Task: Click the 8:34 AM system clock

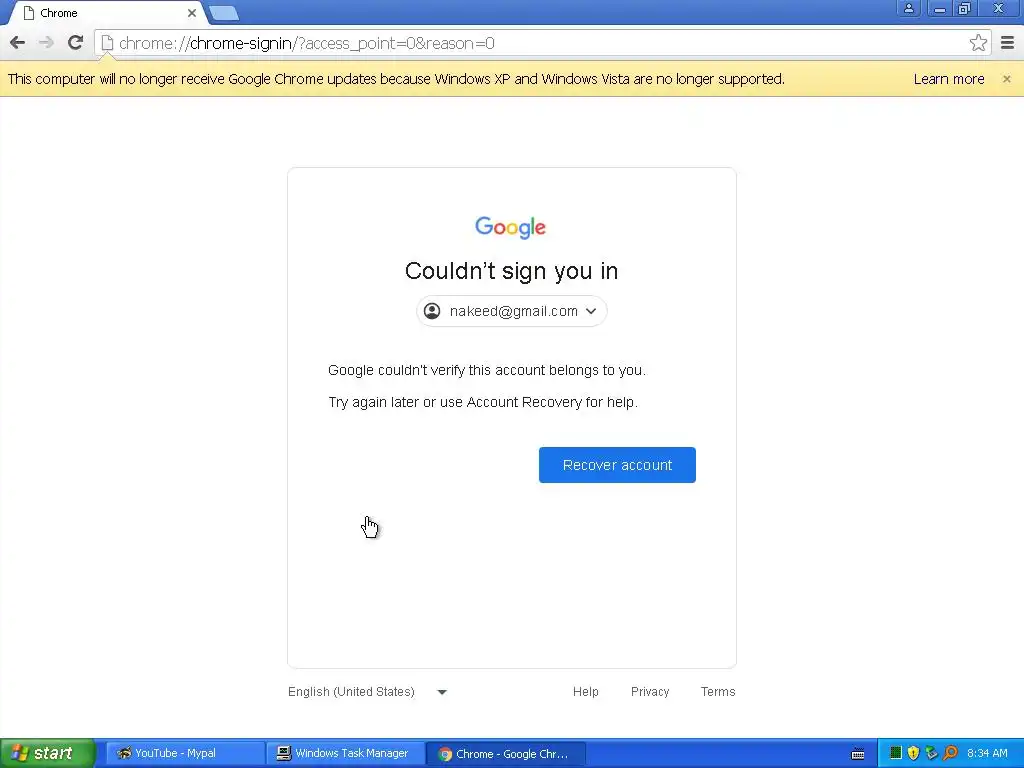Action: click(x=987, y=753)
